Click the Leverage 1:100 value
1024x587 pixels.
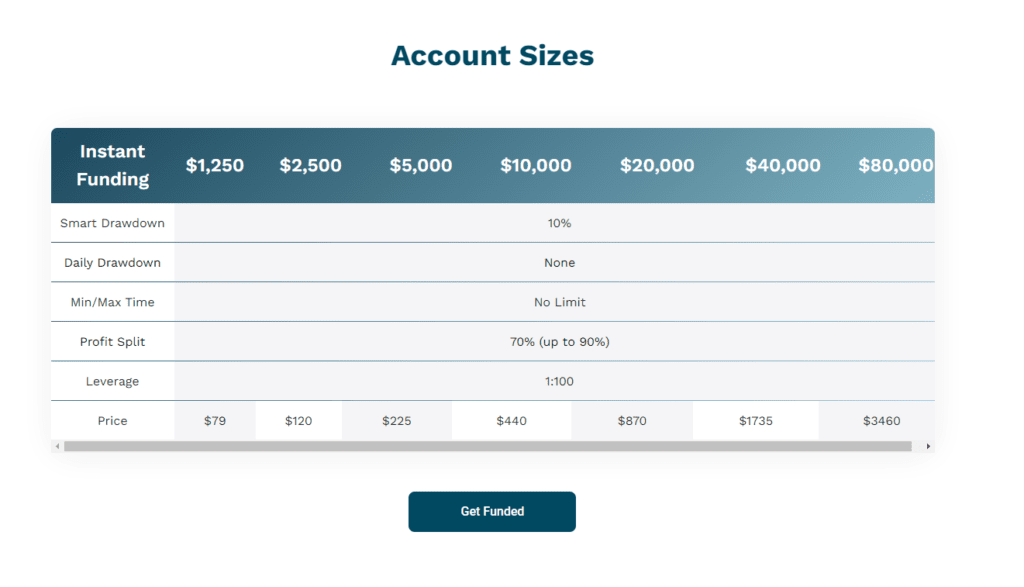click(560, 381)
